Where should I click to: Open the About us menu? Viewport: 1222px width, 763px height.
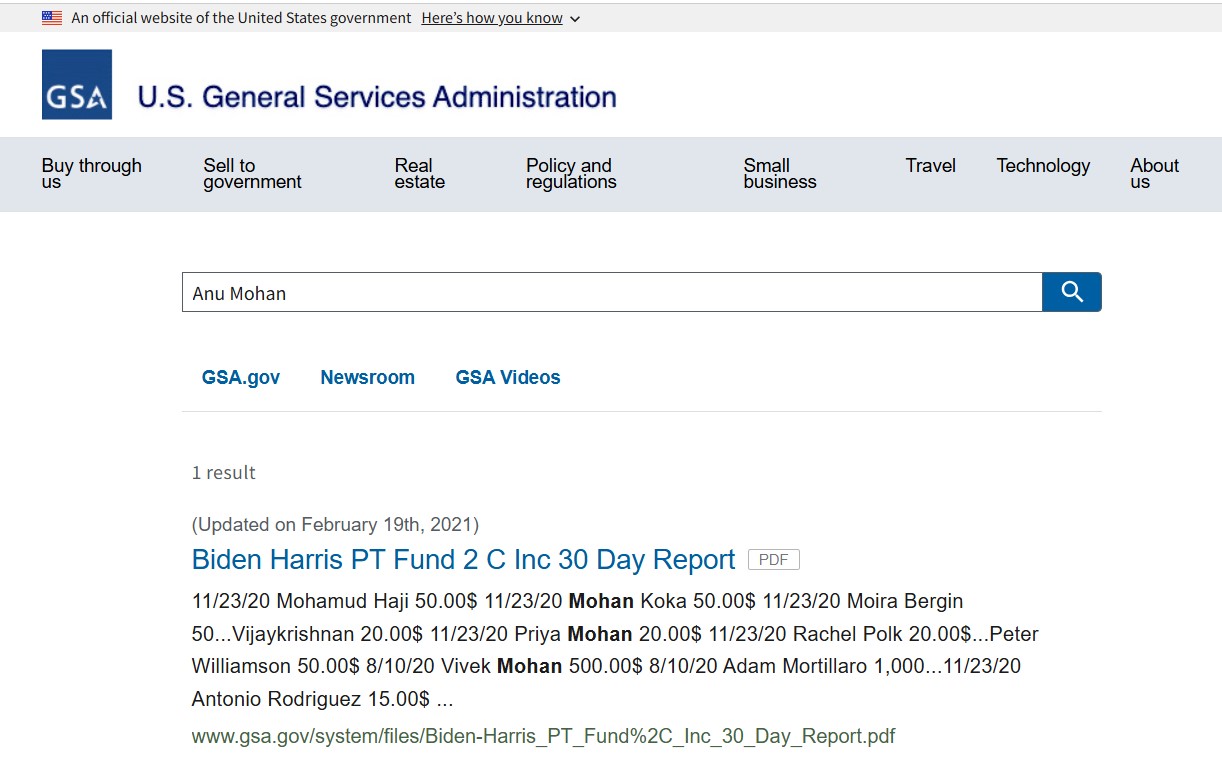(x=1154, y=174)
